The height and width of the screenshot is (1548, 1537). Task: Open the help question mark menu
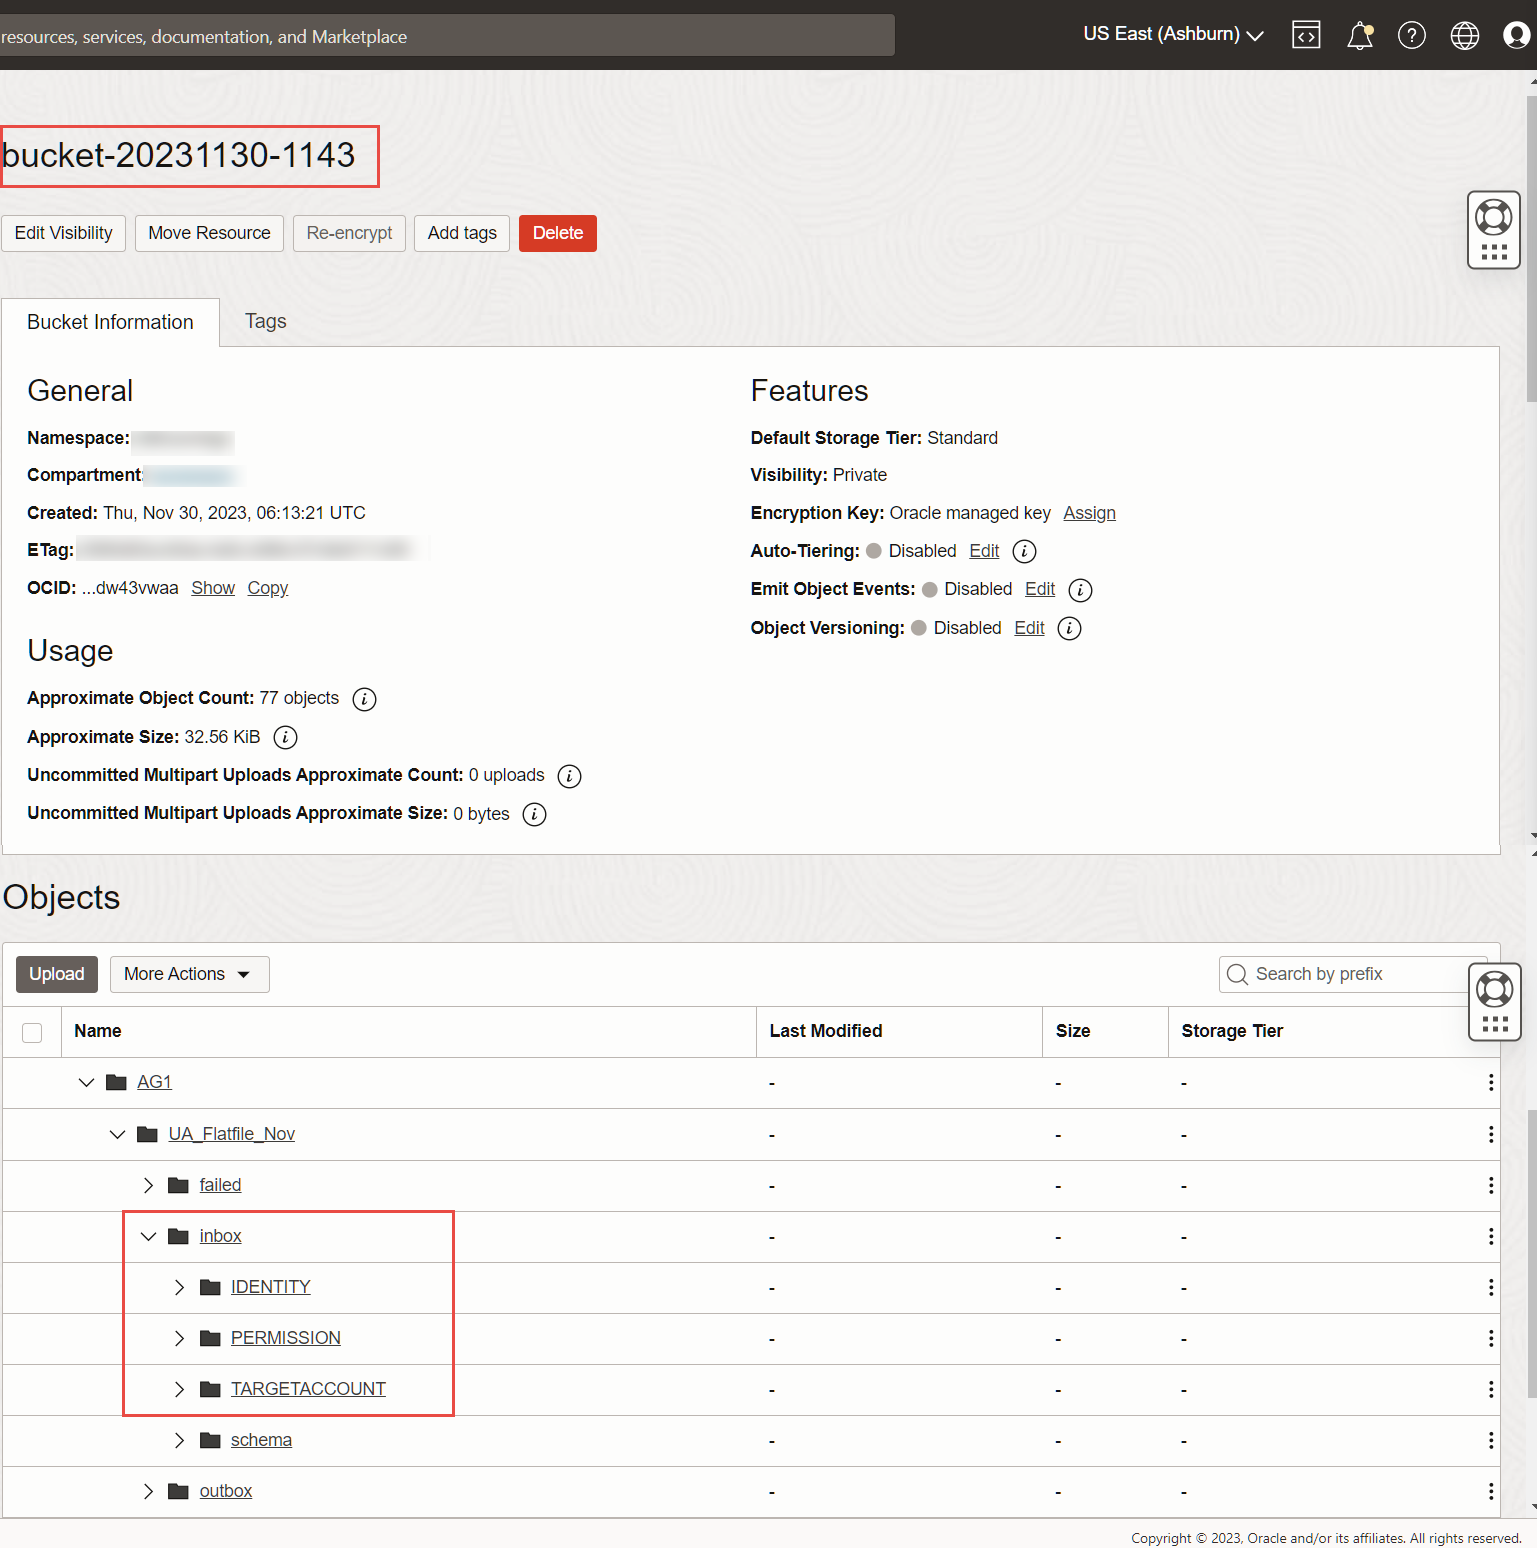[x=1412, y=36]
